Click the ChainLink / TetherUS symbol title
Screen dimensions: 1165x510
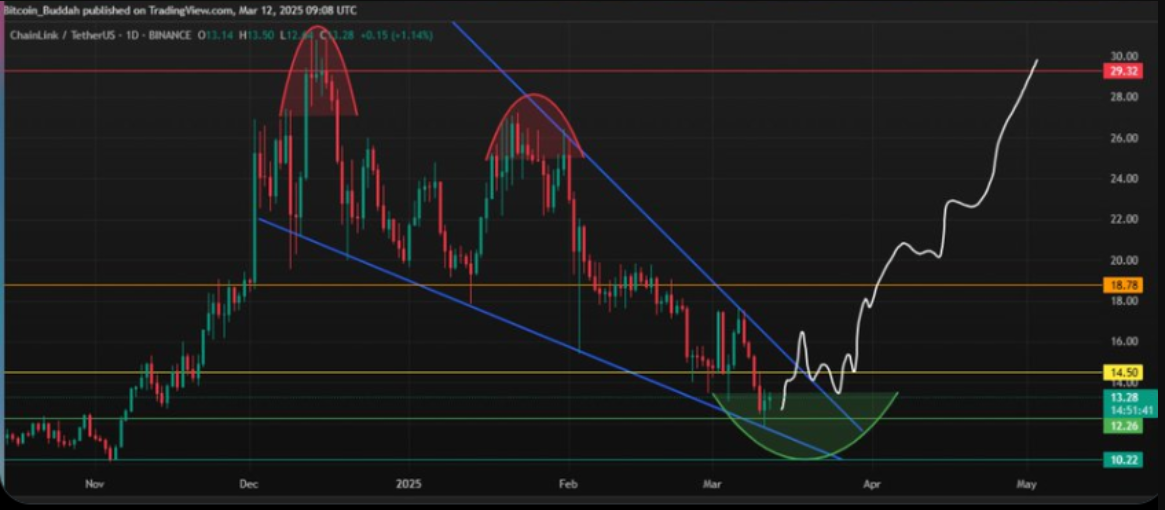pyautogui.click(x=64, y=35)
